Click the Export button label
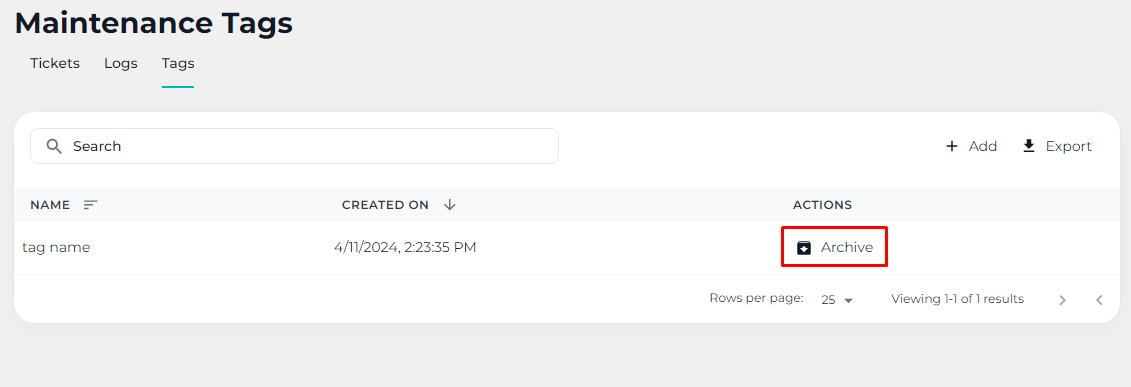The image size is (1131, 387). click(x=1068, y=146)
